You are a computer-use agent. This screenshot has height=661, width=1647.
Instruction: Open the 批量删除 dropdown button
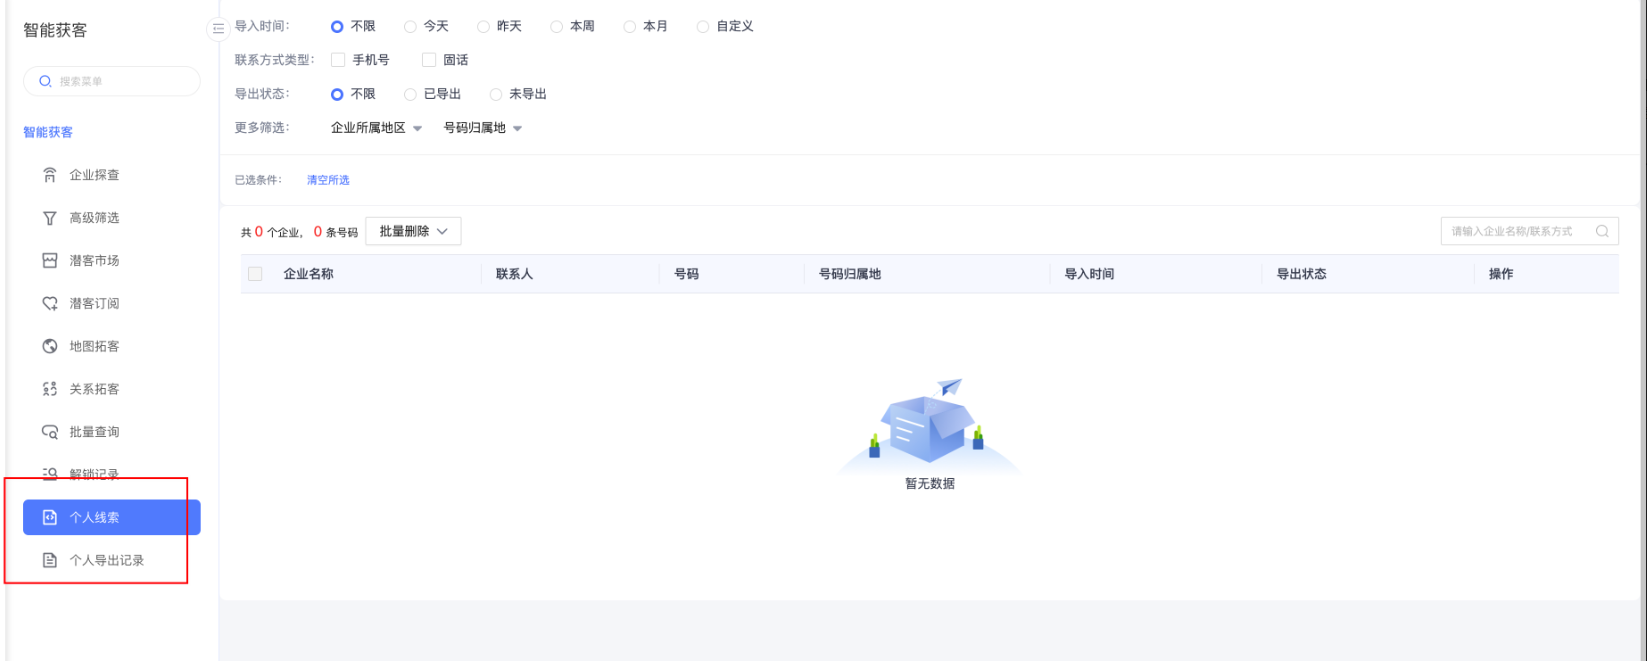413,232
